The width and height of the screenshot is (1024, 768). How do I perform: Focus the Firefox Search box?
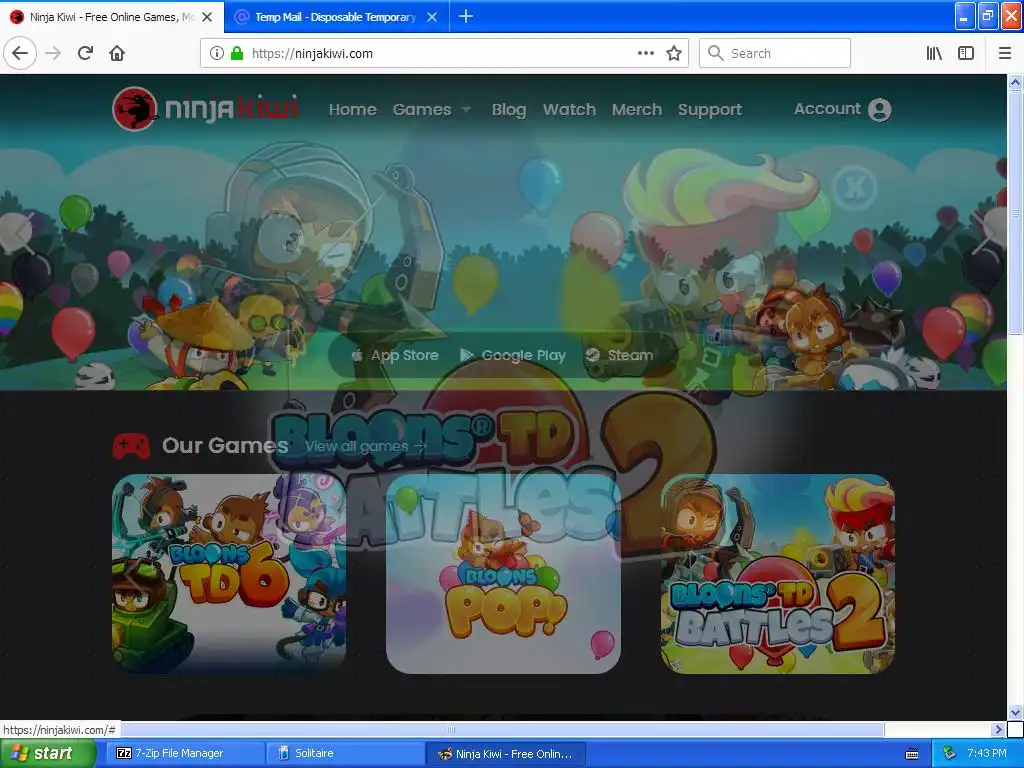[775, 54]
